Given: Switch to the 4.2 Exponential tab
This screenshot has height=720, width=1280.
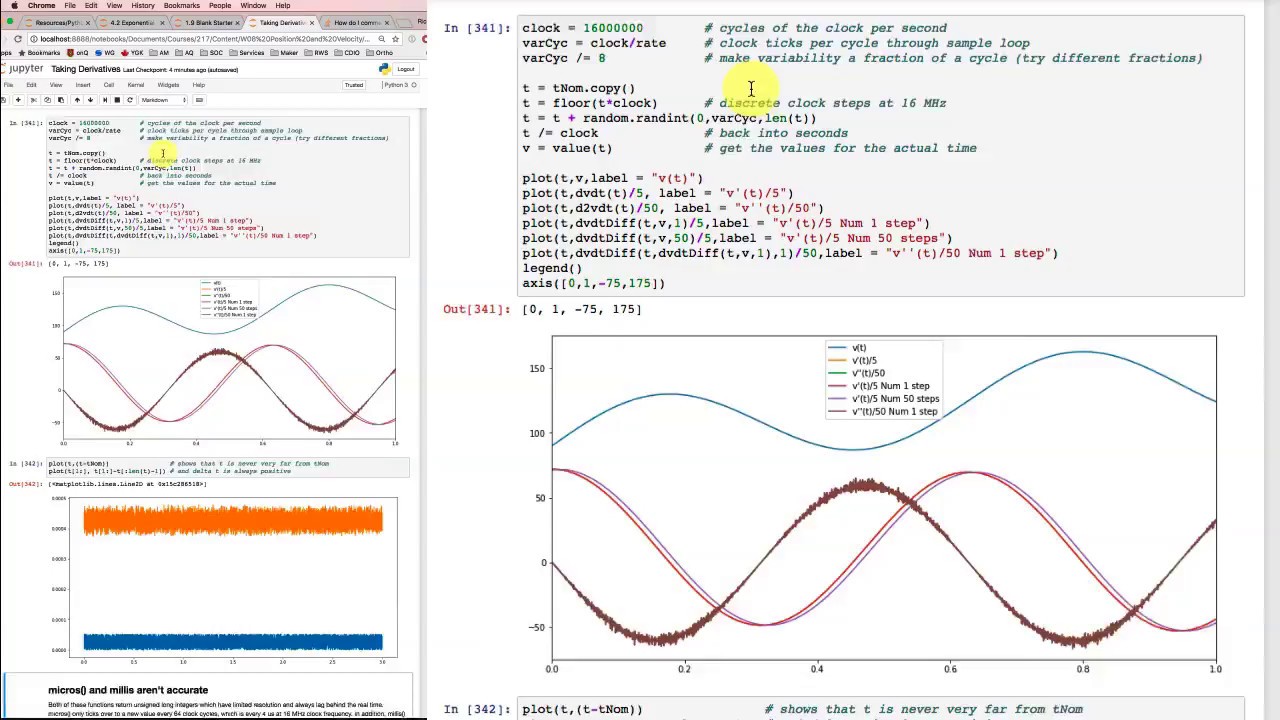Looking at the screenshot, I should tap(132, 23).
